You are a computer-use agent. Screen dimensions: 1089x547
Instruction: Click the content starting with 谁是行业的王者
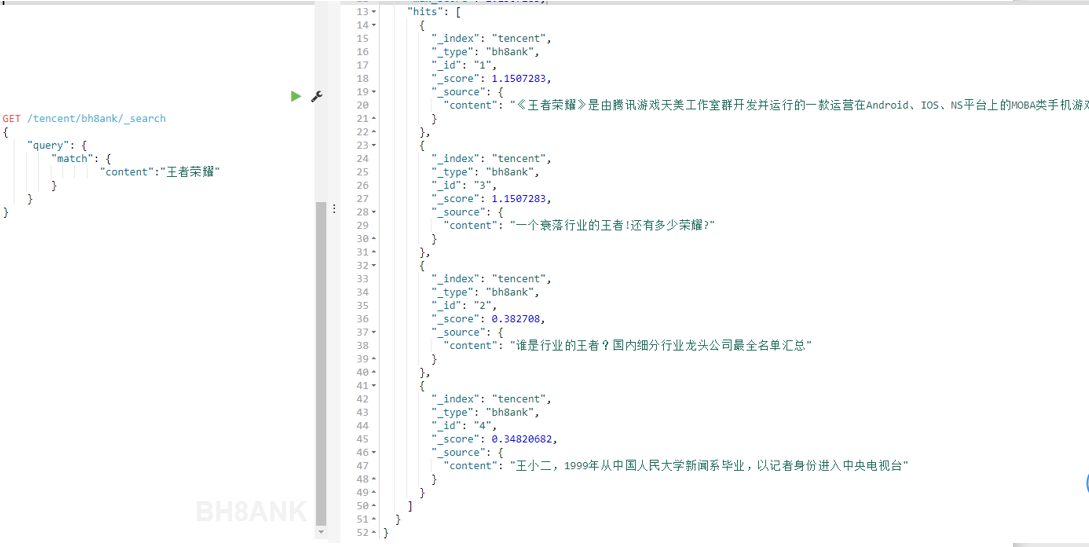pyautogui.click(x=661, y=346)
